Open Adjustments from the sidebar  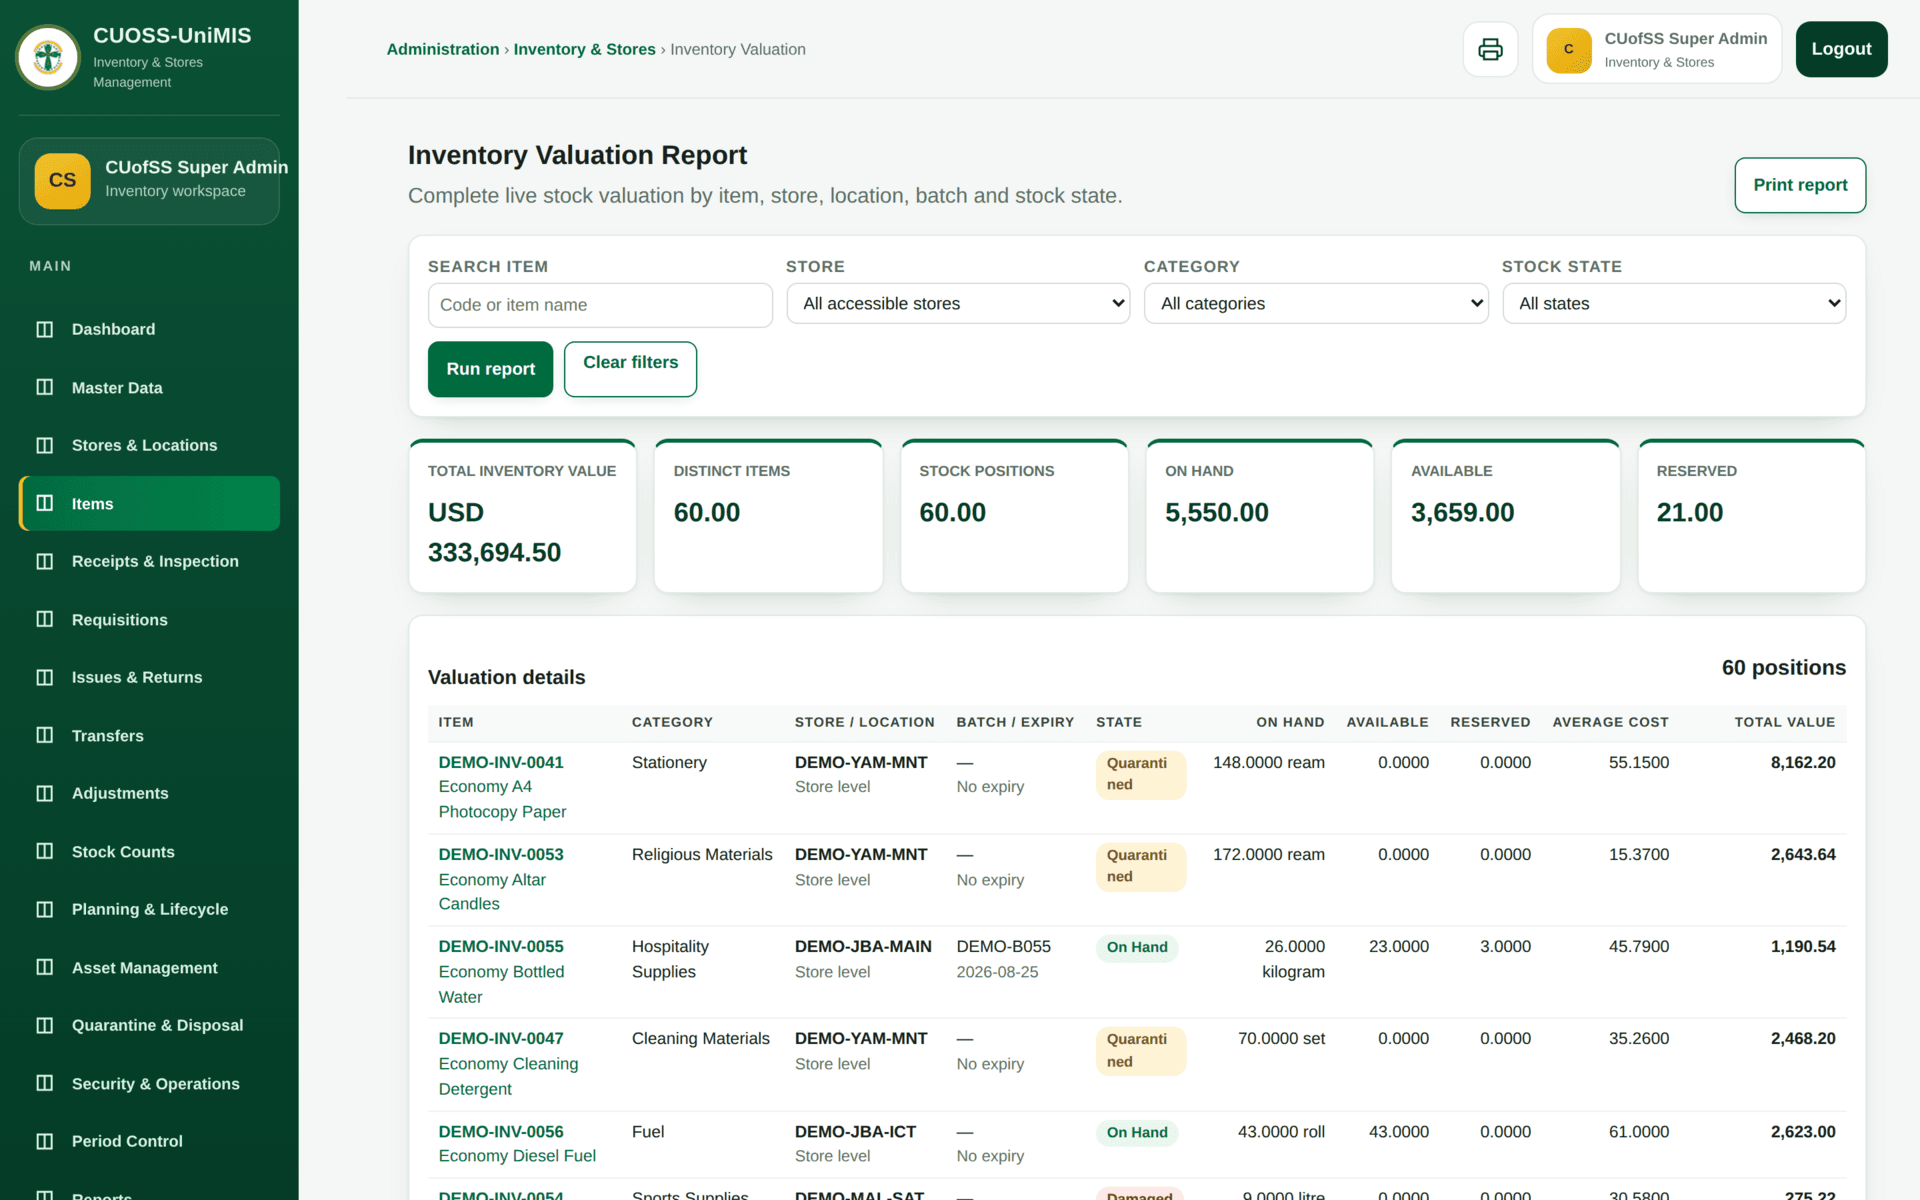(149, 793)
